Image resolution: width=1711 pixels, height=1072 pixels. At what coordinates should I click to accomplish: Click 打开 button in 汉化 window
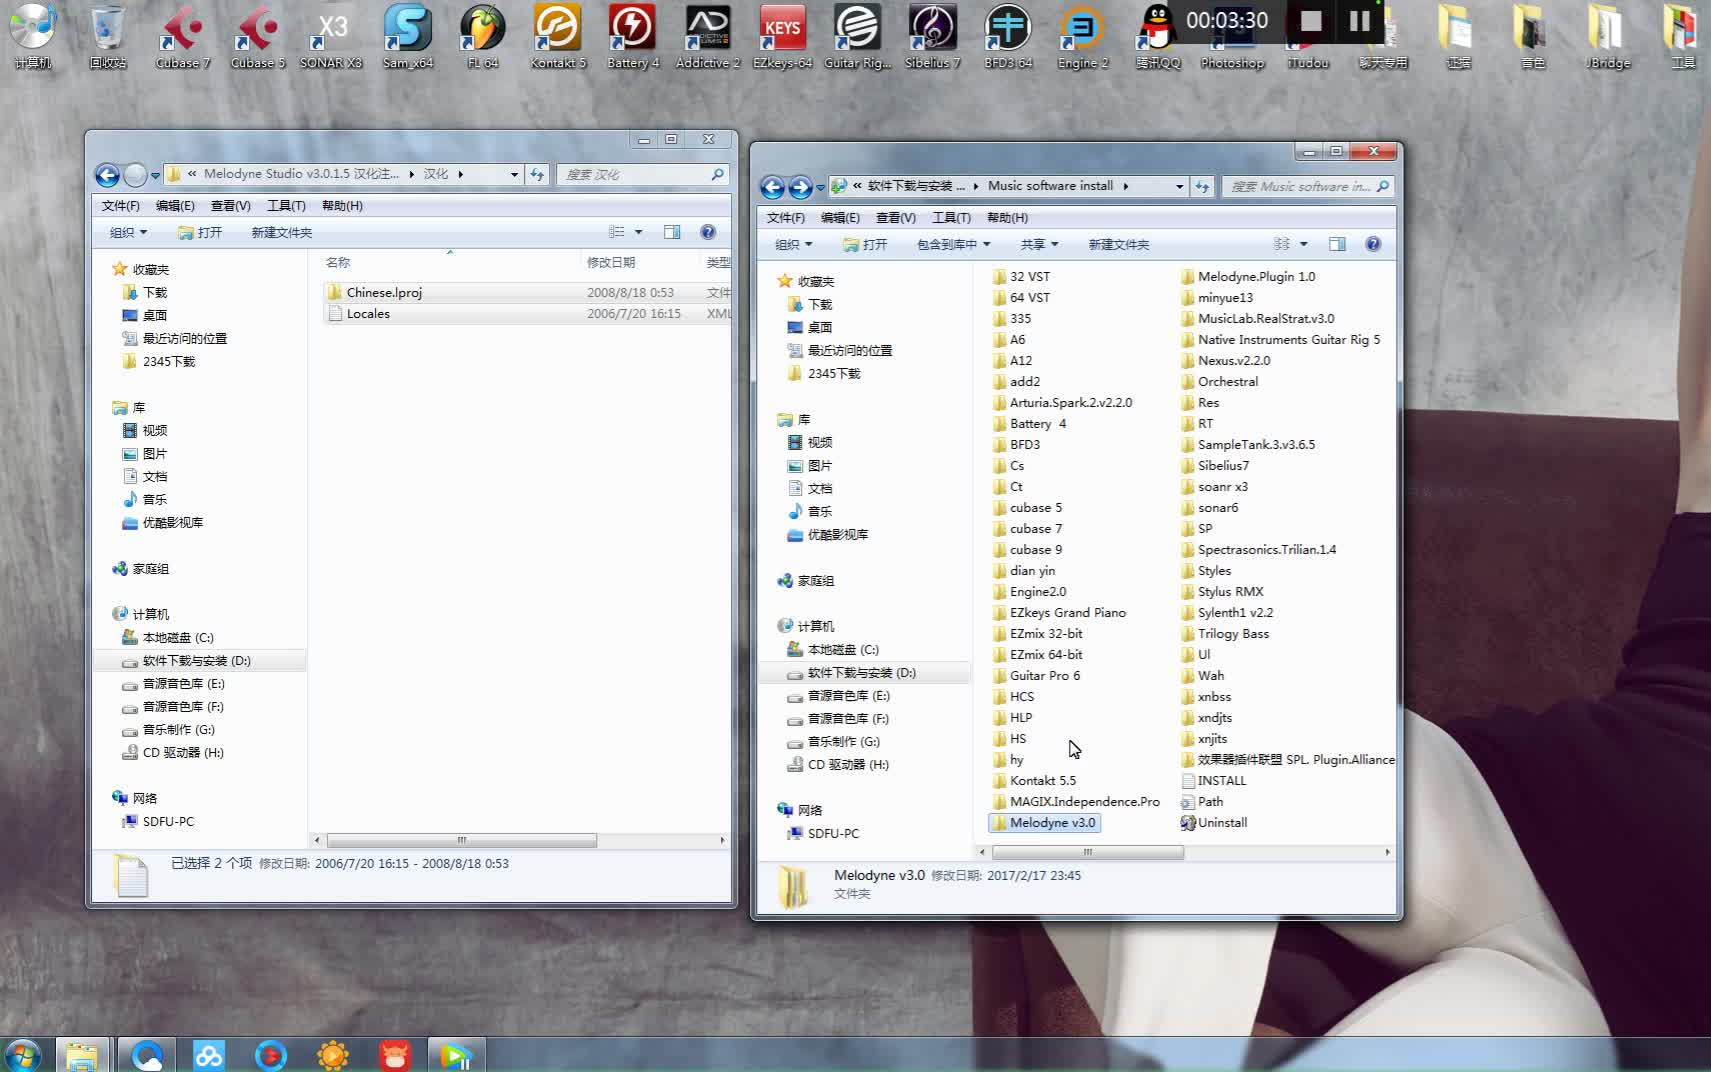point(200,232)
